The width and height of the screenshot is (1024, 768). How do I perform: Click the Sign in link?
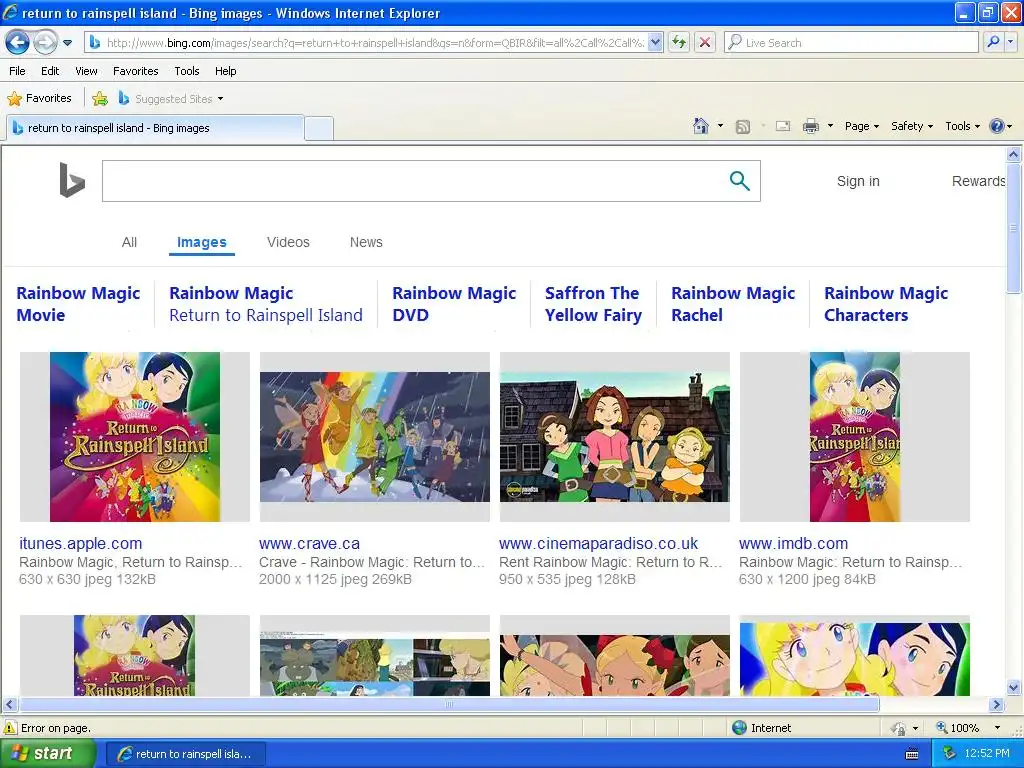(x=858, y=181)
